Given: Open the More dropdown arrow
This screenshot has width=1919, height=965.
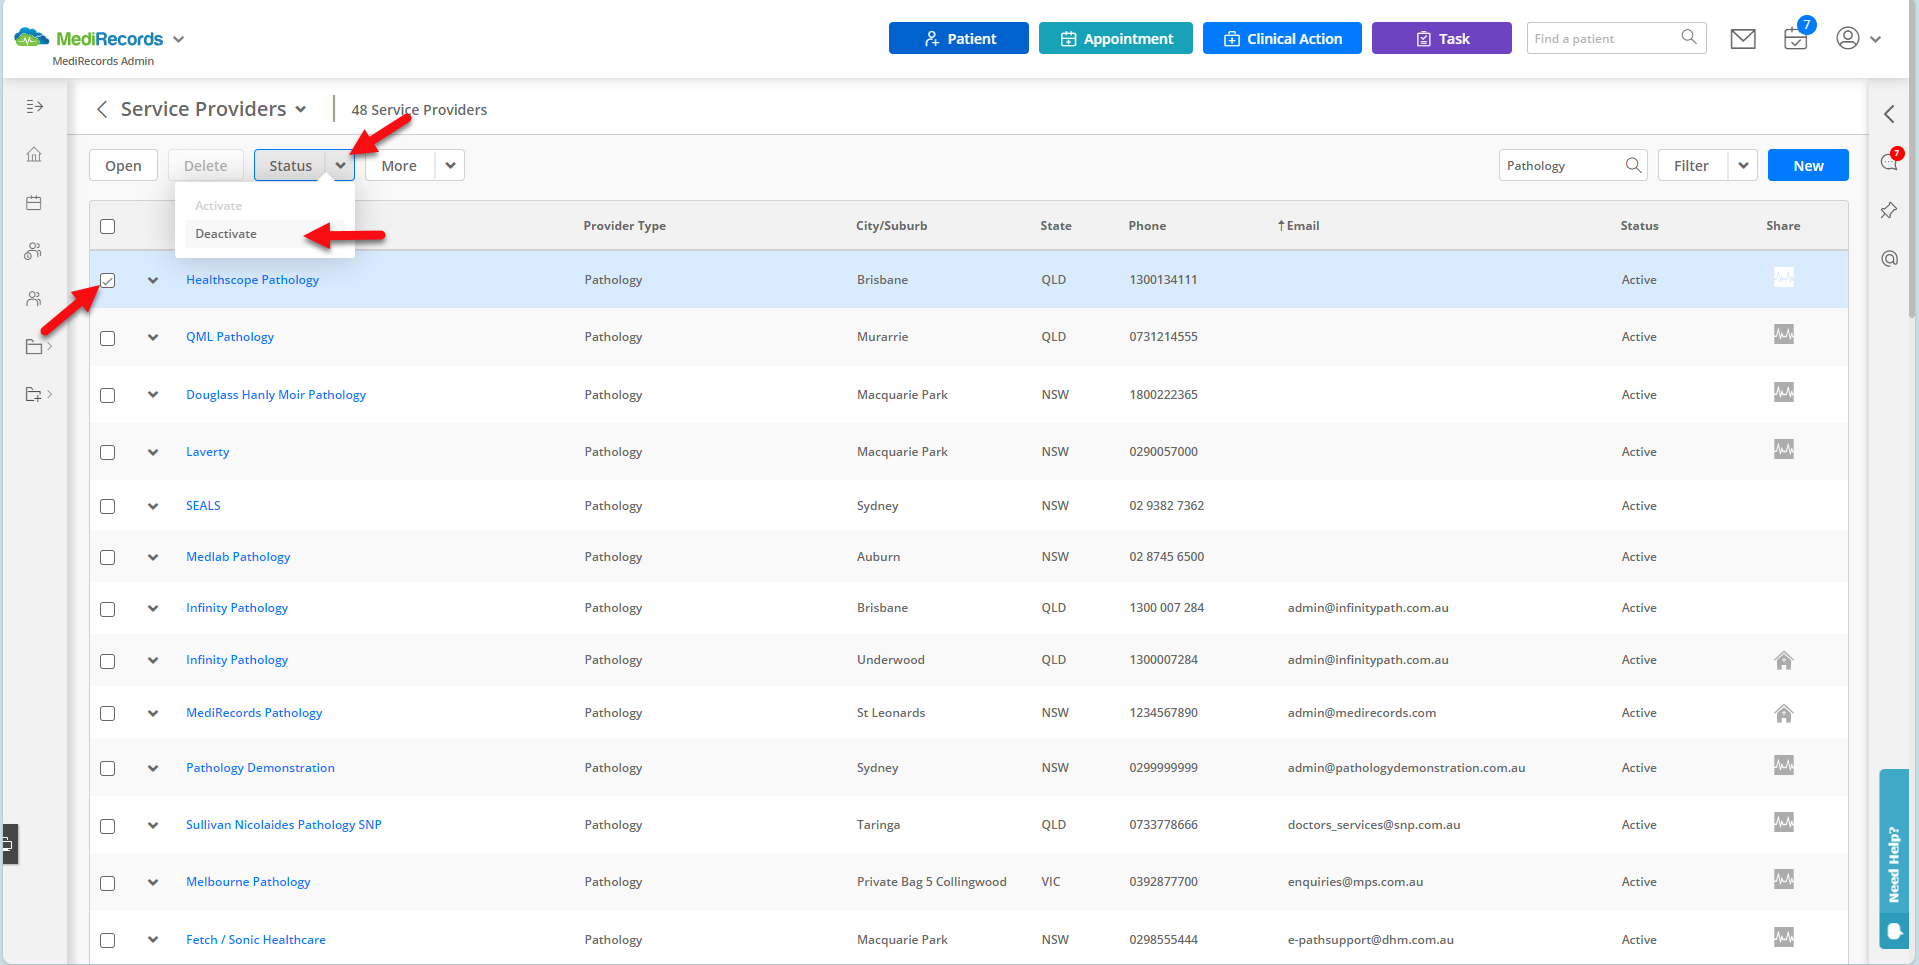Looking at the screenshot, I should [x=451, y=165].
